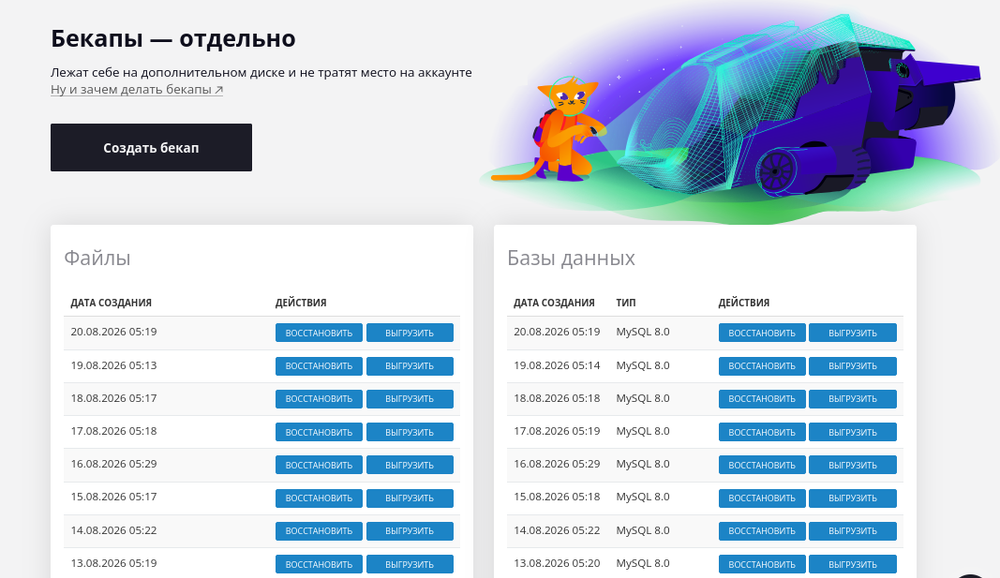Restore files backup from 17.08.2026 05:18

pyautogui.click(x=319, y=432)
